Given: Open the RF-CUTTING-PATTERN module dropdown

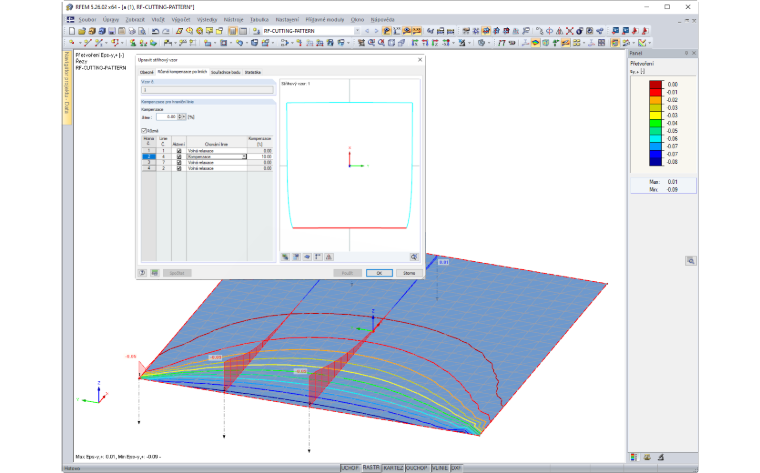Looking at the screenshot, I should pos(357,31).
